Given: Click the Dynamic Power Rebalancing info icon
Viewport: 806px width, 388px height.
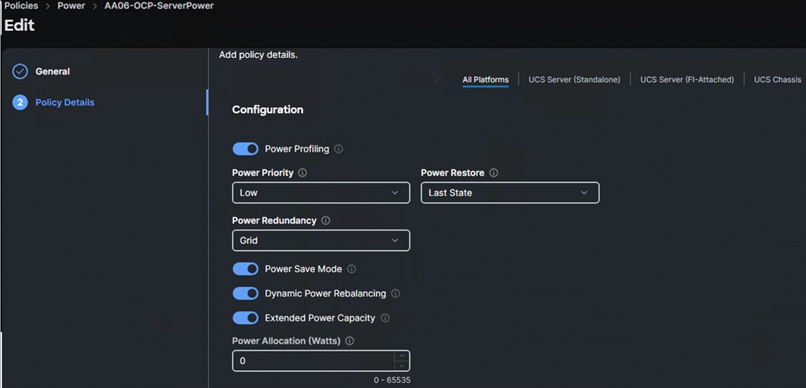Looking at the screenshot, I should [395, 293].
